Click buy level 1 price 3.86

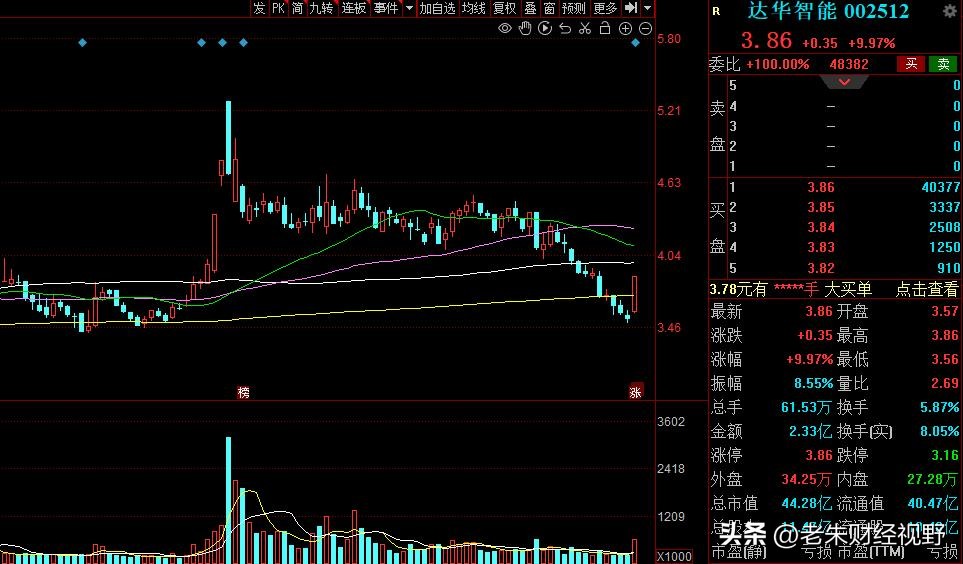tap(821, 187)
